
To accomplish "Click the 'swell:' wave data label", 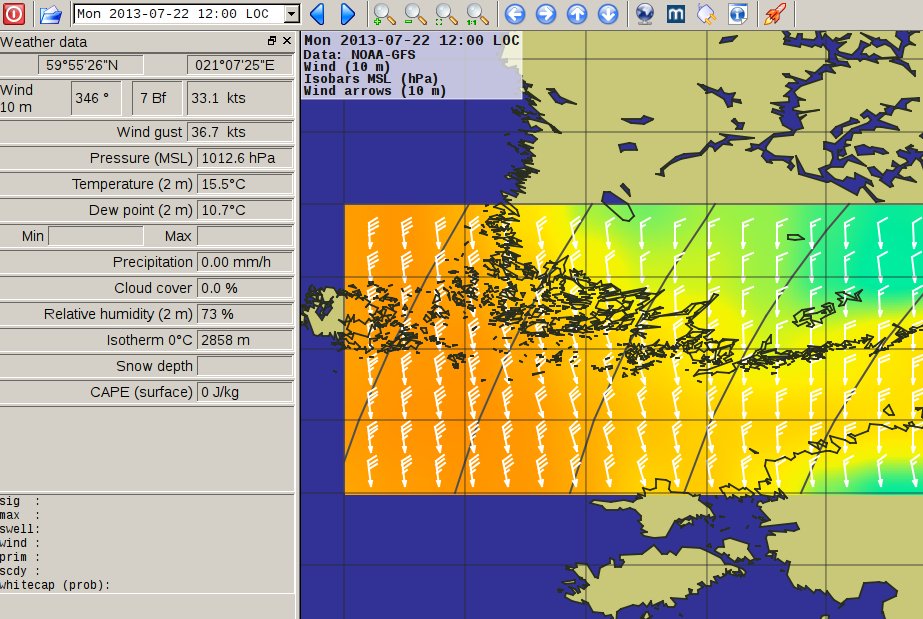I will (20, 529).
